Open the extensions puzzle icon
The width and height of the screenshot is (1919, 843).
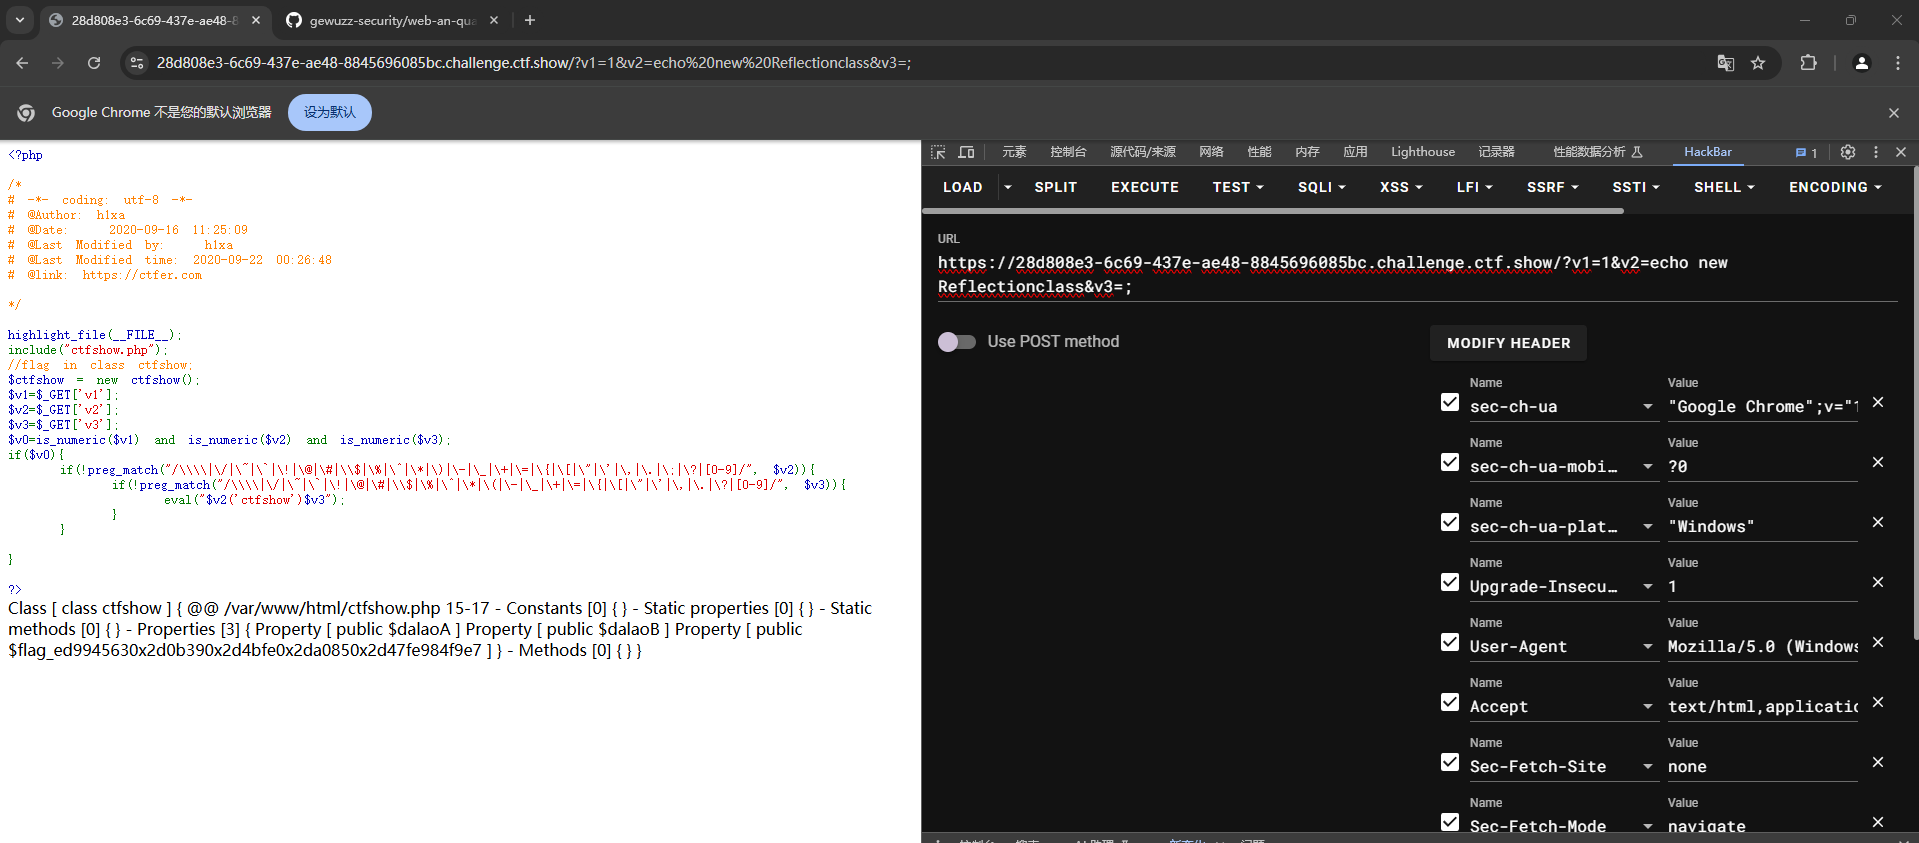click(1808, 63)
